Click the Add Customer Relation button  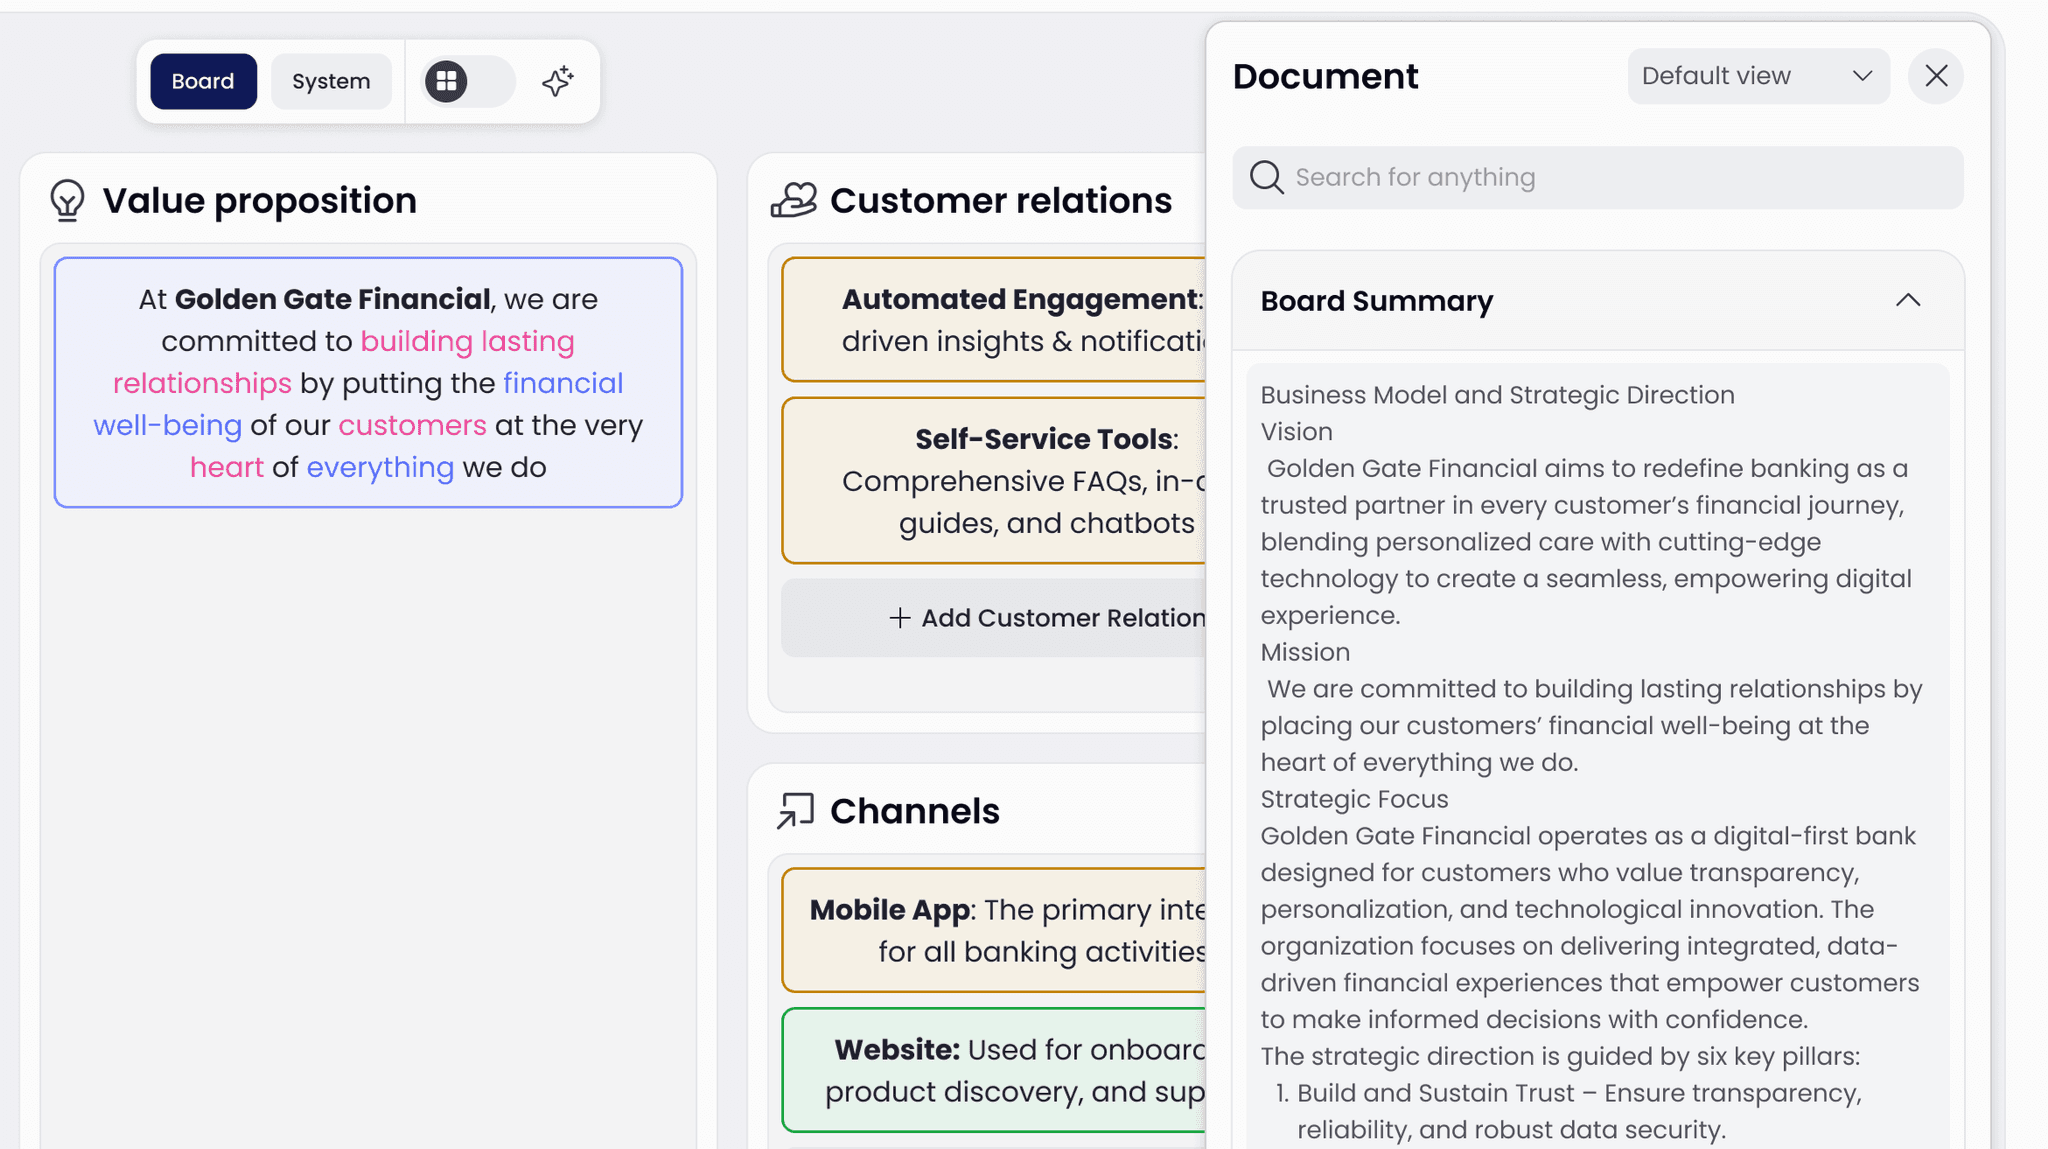1040,618
